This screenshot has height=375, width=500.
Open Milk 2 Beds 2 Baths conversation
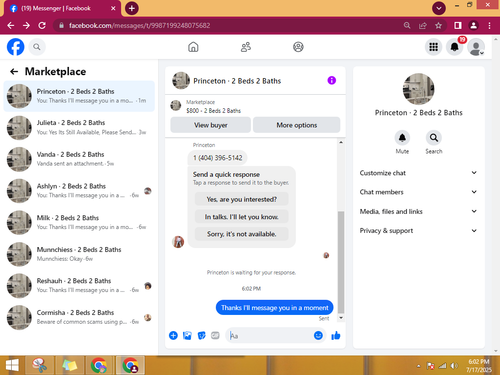pos(79,223)
